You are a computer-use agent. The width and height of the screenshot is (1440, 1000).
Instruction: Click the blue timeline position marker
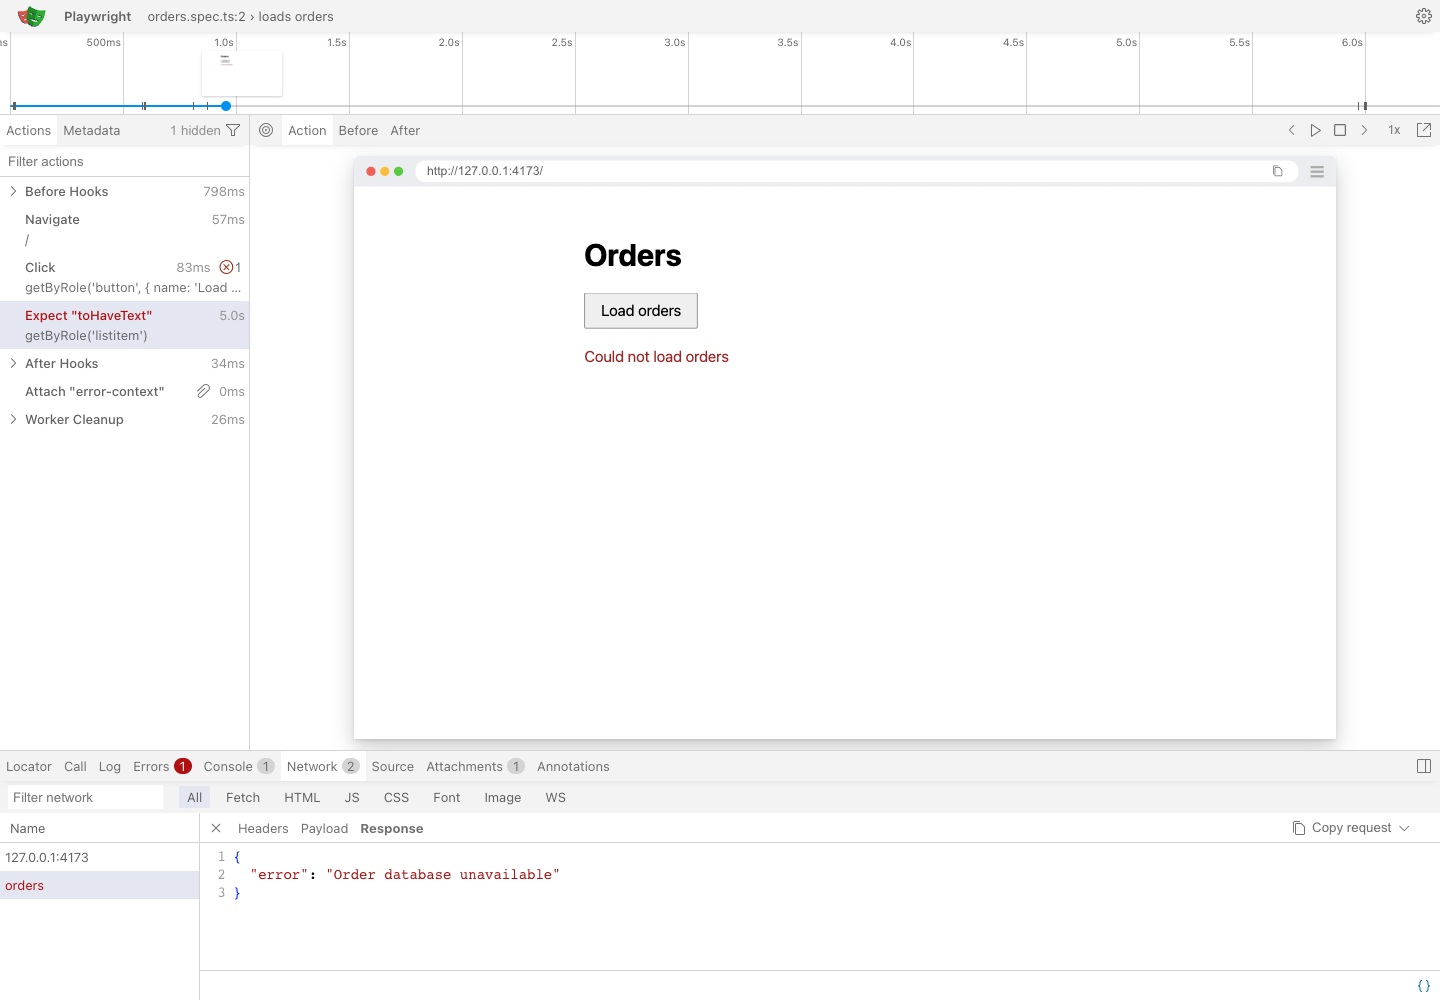[x=226, y=106]
